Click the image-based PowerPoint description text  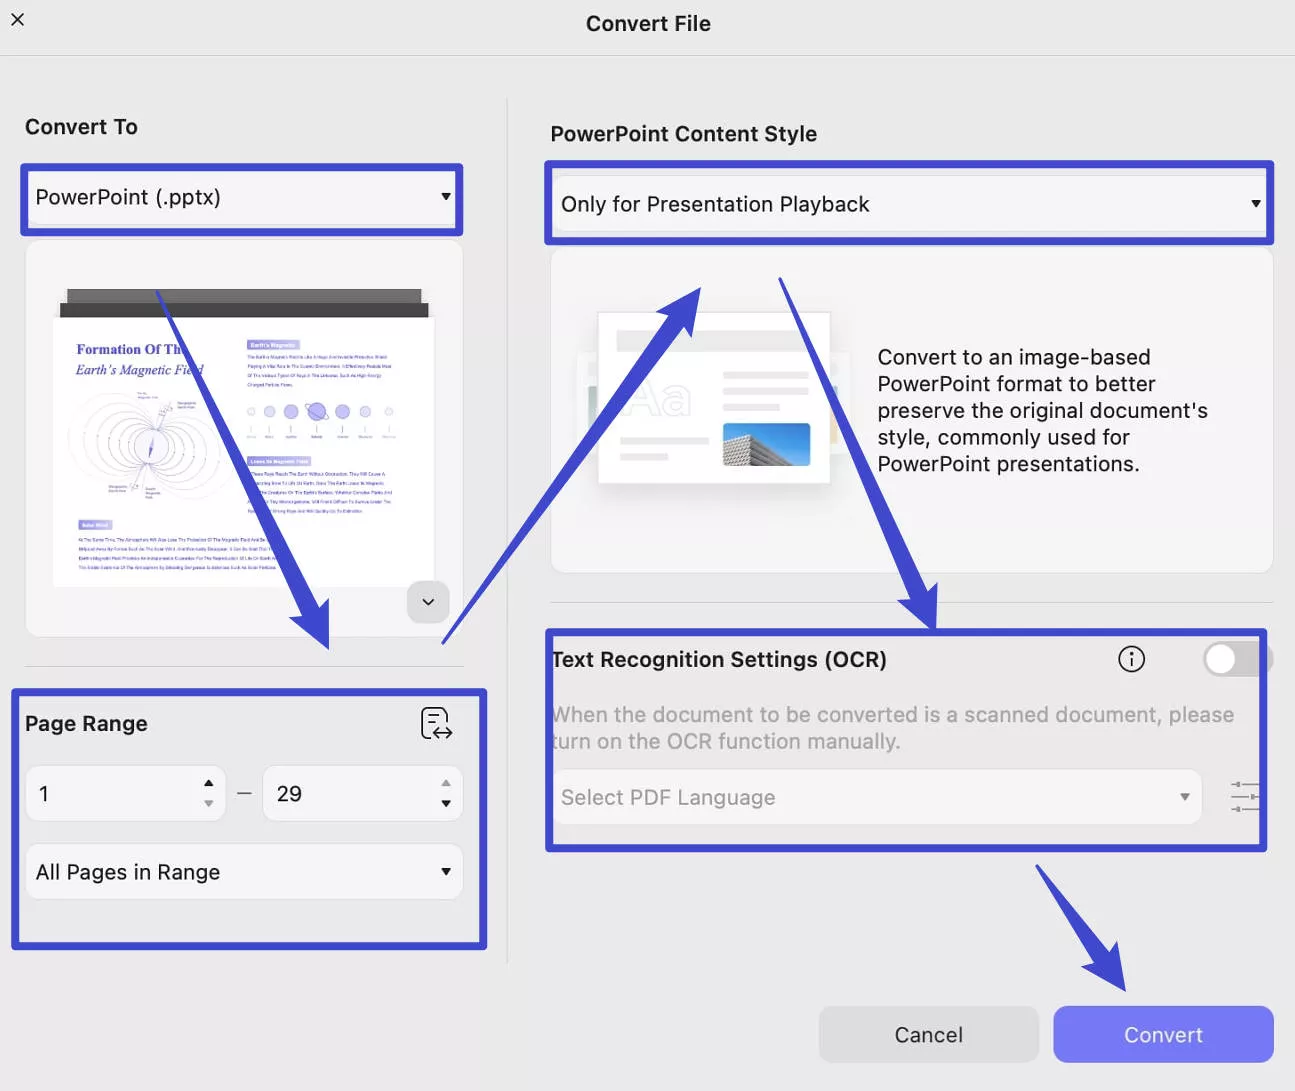click(1043, 411)
